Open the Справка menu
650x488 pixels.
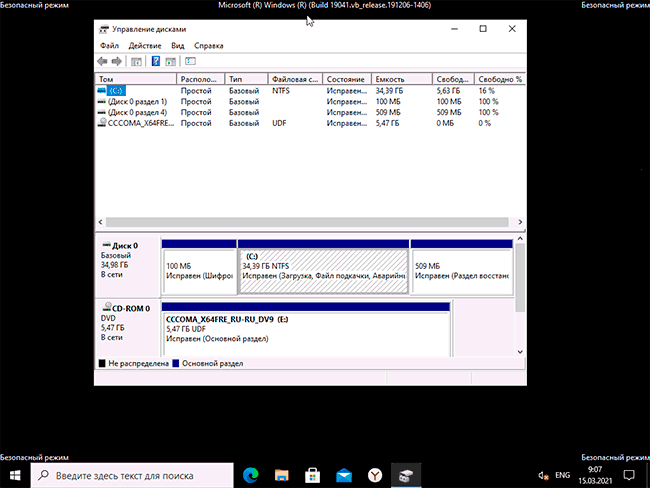pyautogui.click(x=209, y=46)
